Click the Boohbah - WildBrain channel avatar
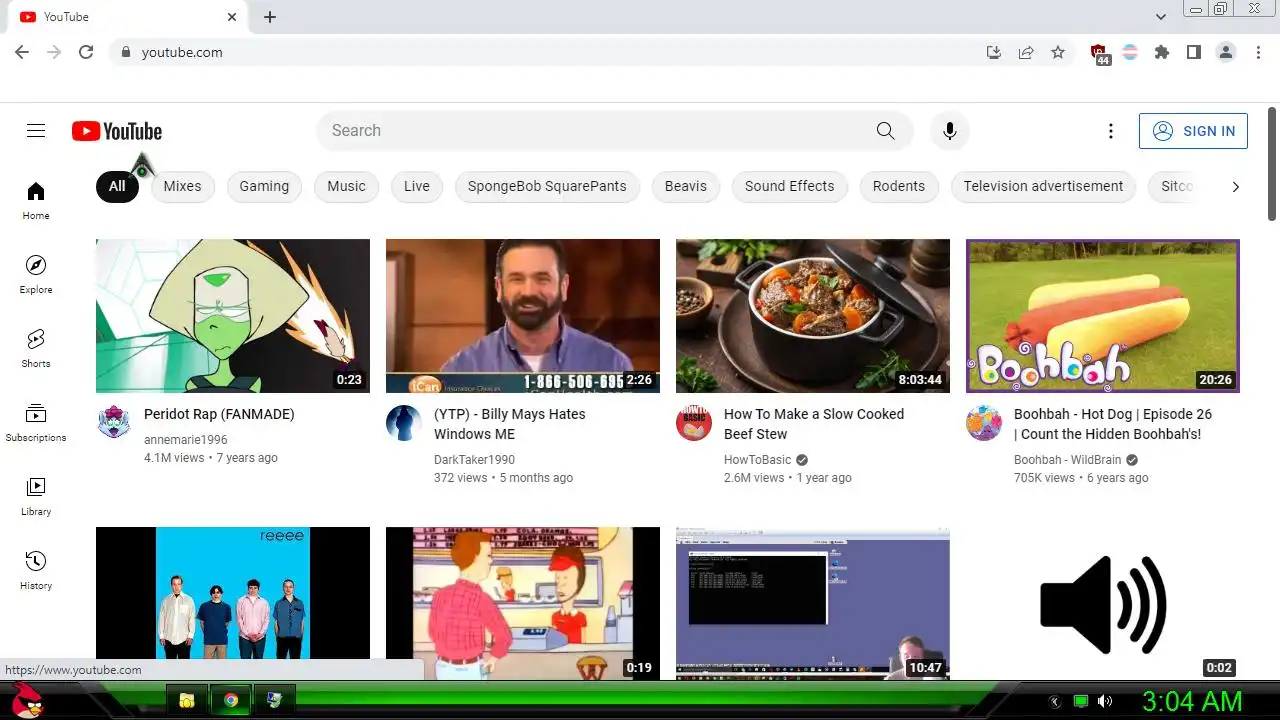 coord(984,422)
